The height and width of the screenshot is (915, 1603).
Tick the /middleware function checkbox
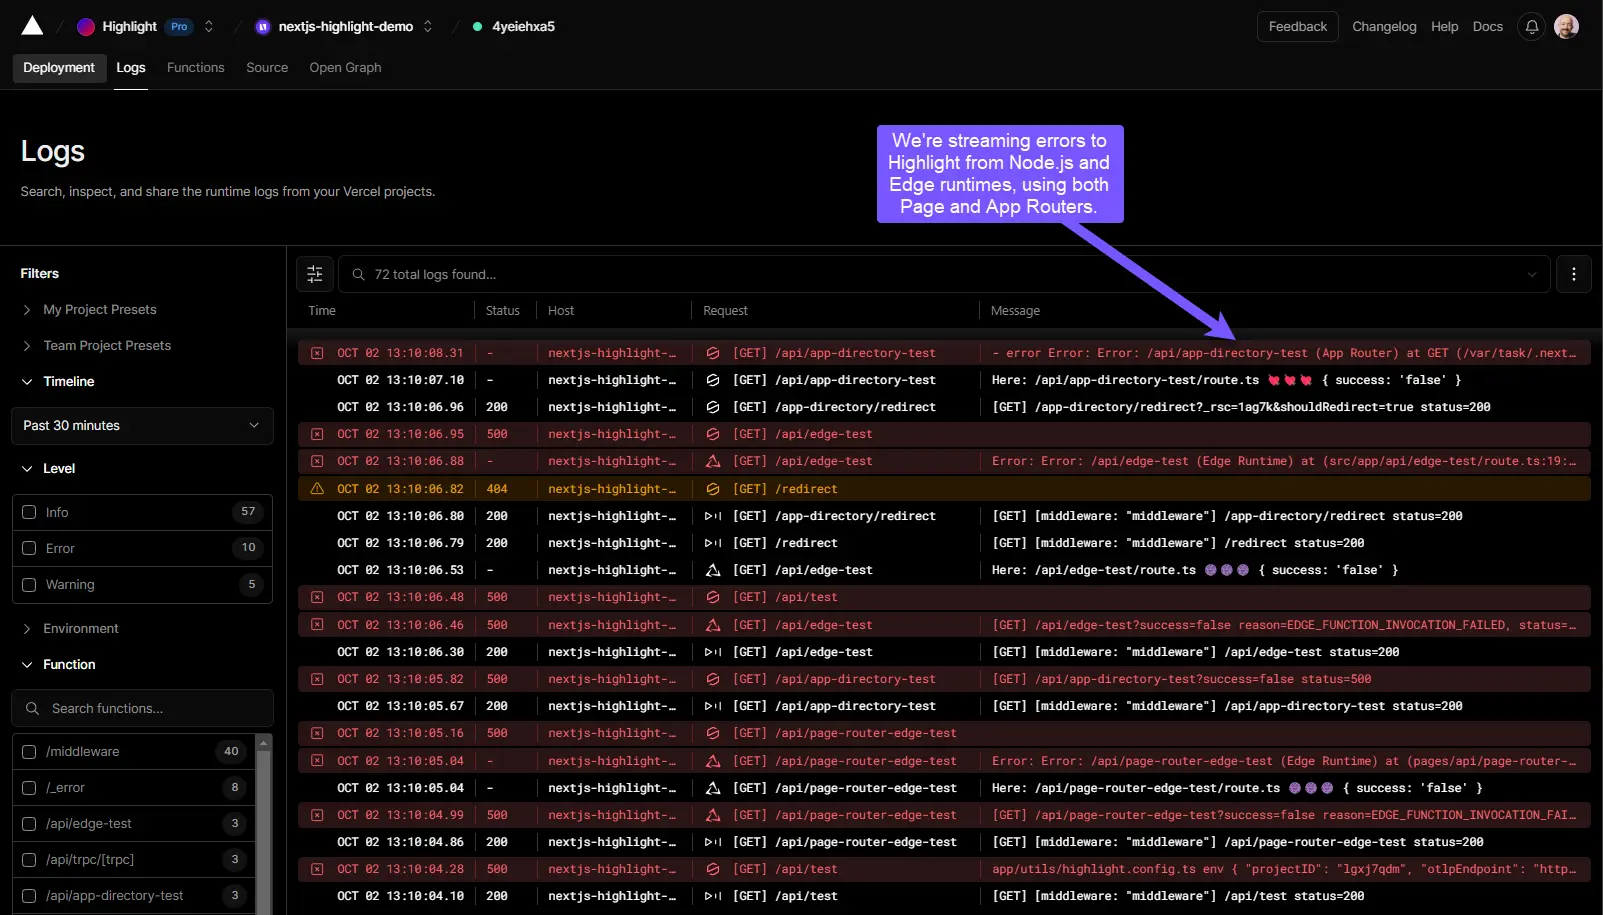(29, 752)
